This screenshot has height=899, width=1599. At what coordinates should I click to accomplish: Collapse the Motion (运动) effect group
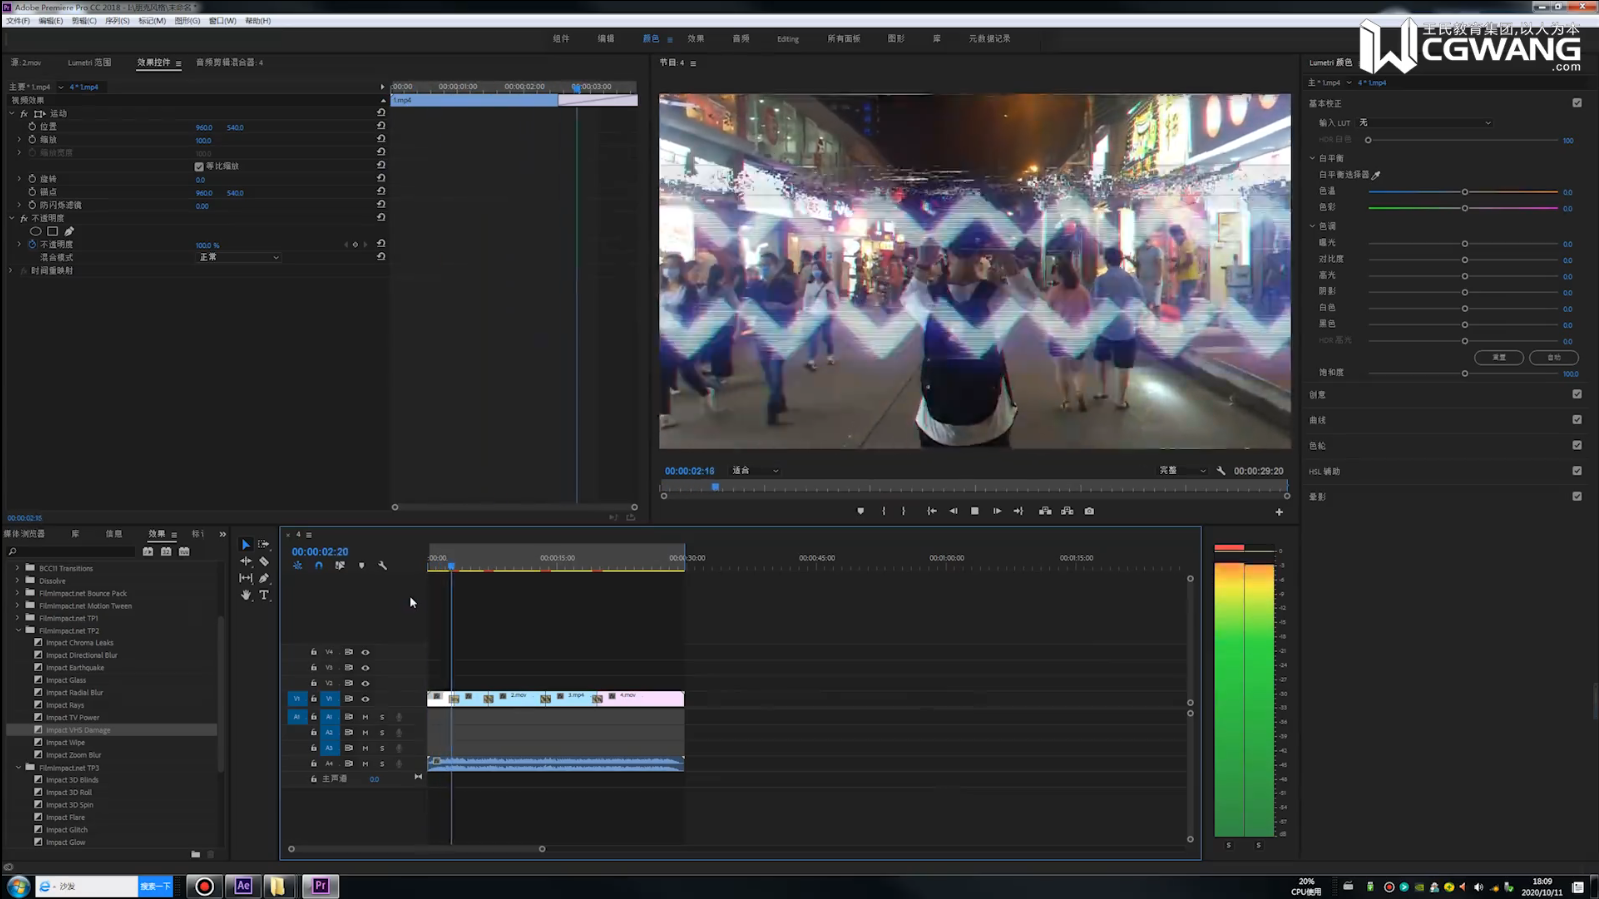(x=12, y=114)
